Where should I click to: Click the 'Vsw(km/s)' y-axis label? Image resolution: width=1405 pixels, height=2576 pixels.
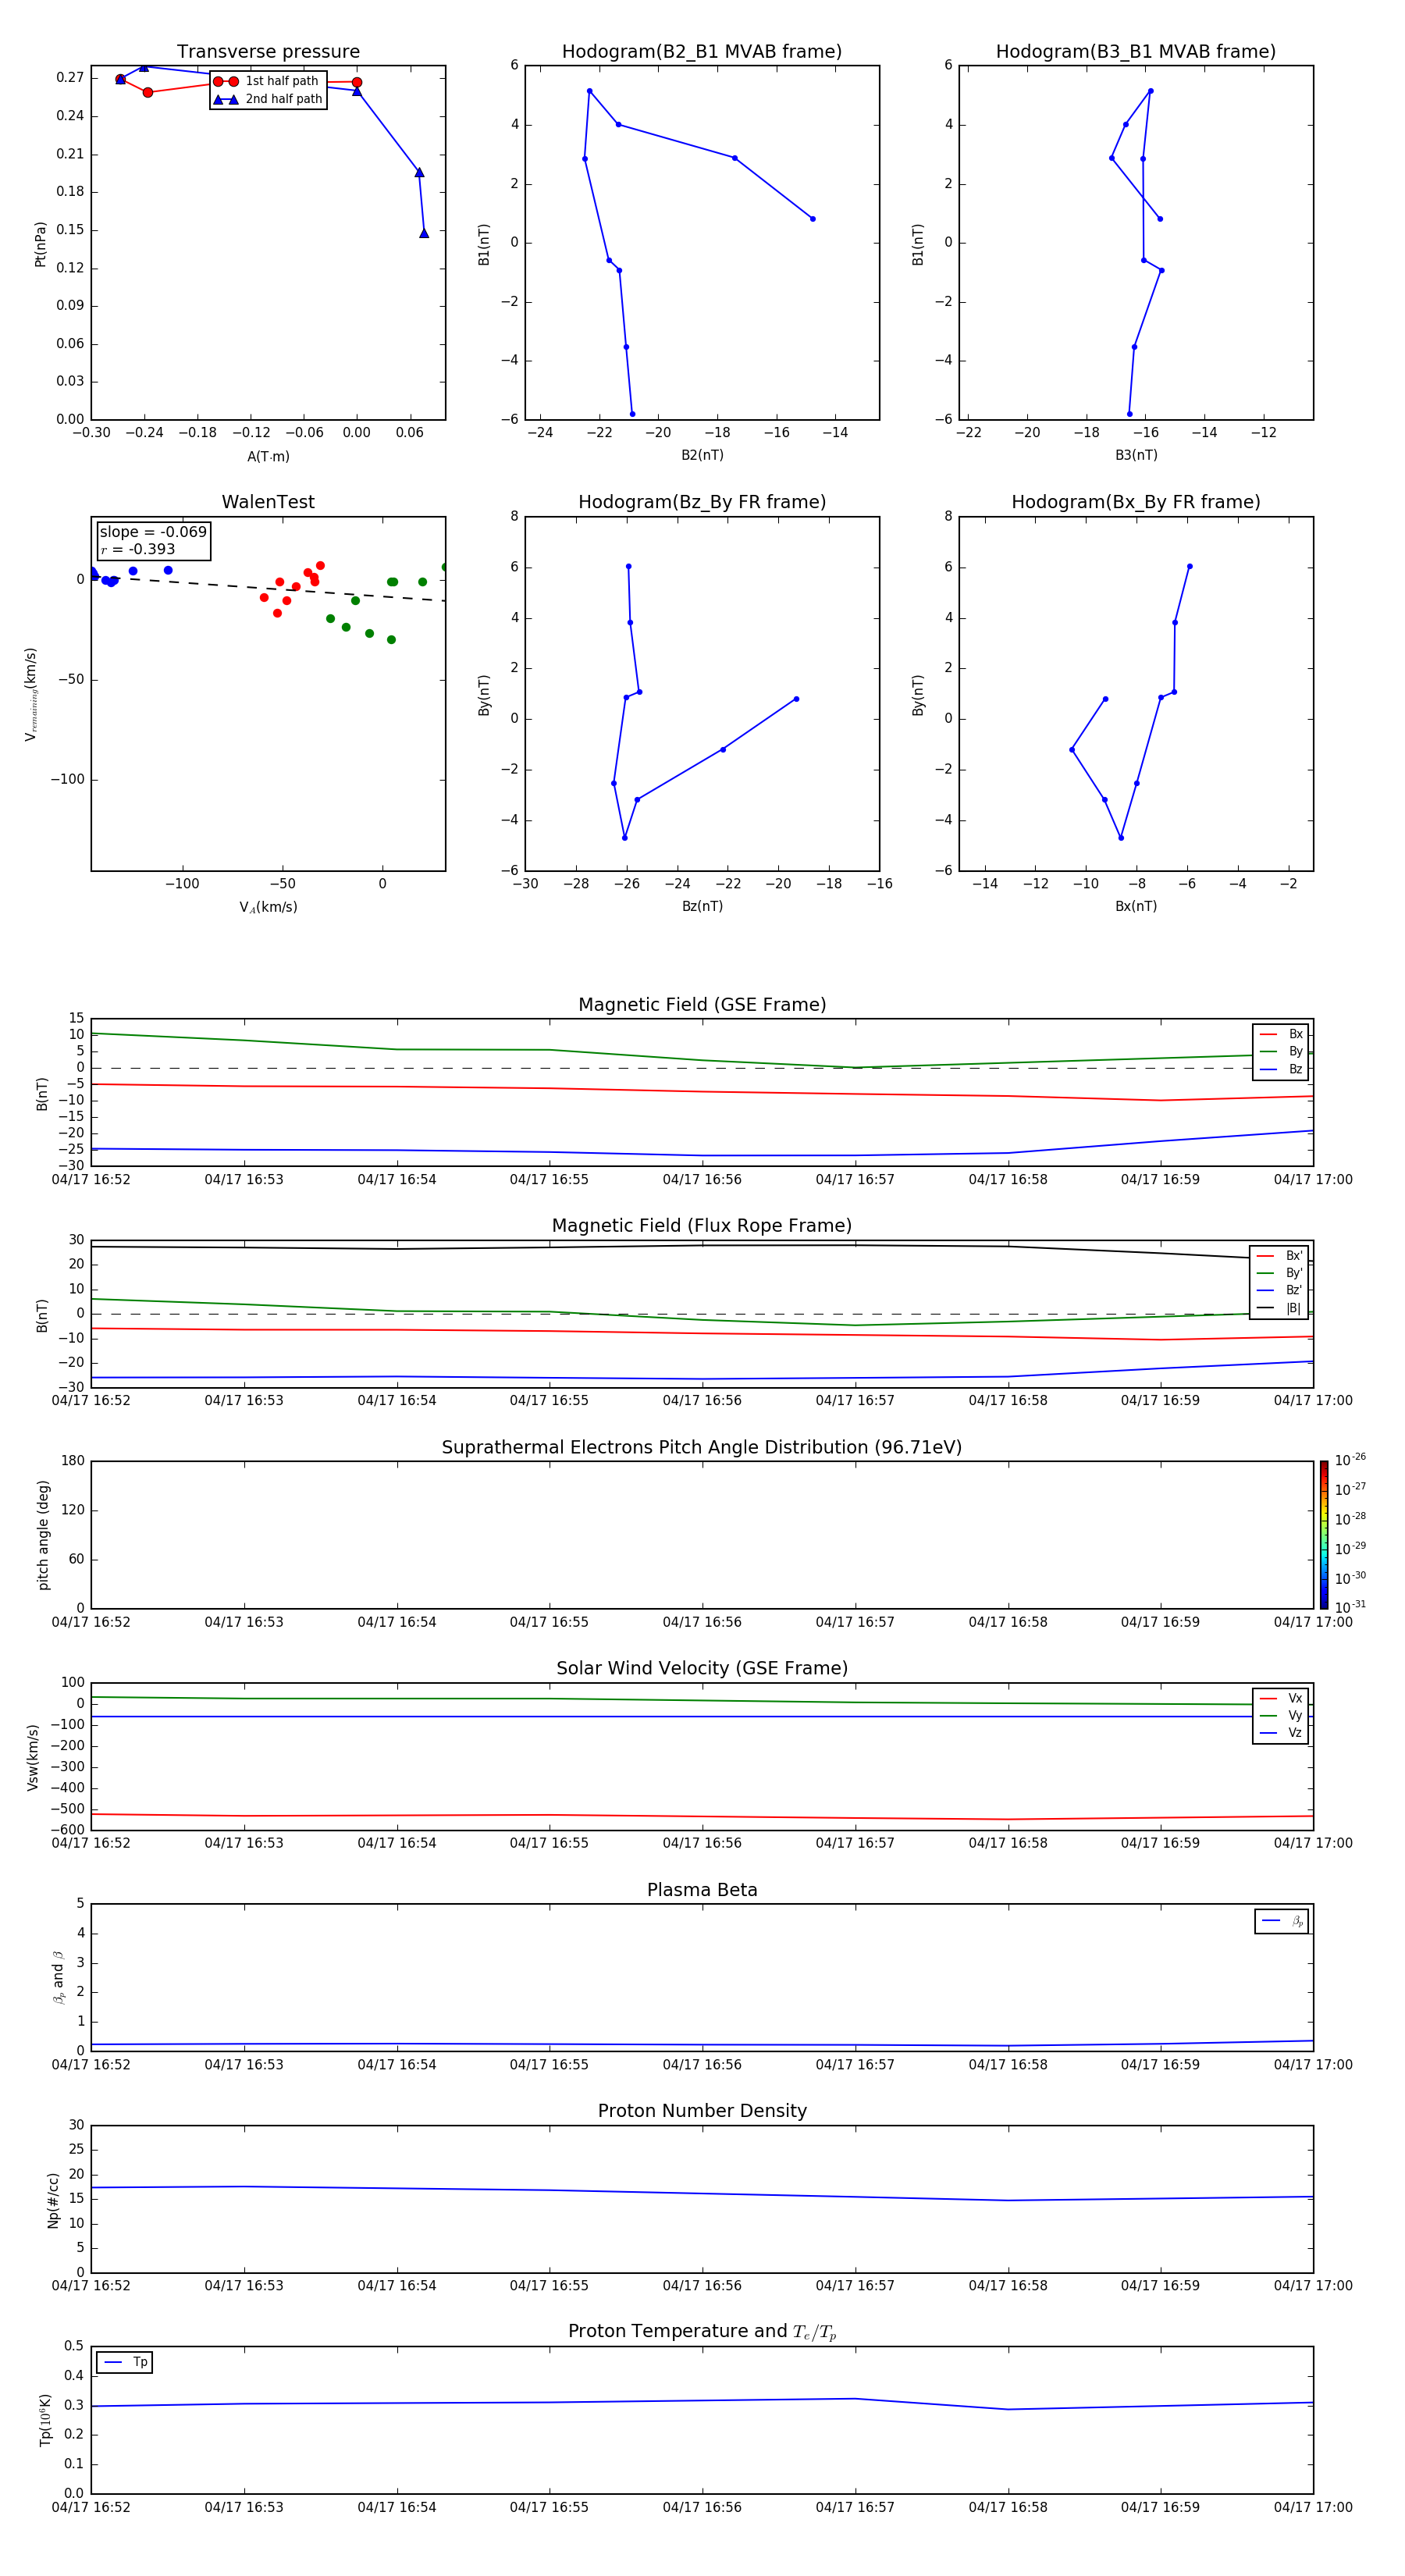33,1757
